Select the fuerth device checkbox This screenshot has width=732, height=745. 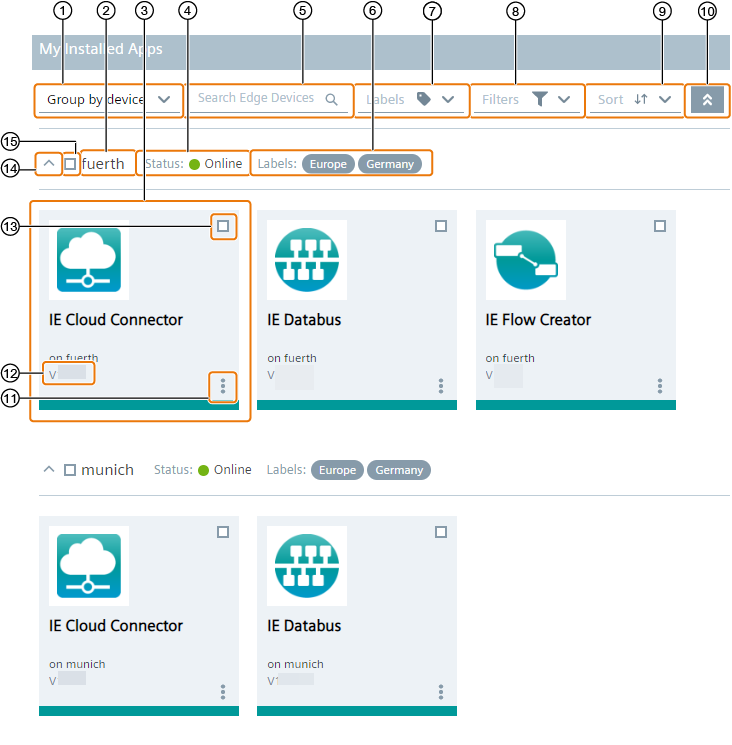(x=70, y=163)
